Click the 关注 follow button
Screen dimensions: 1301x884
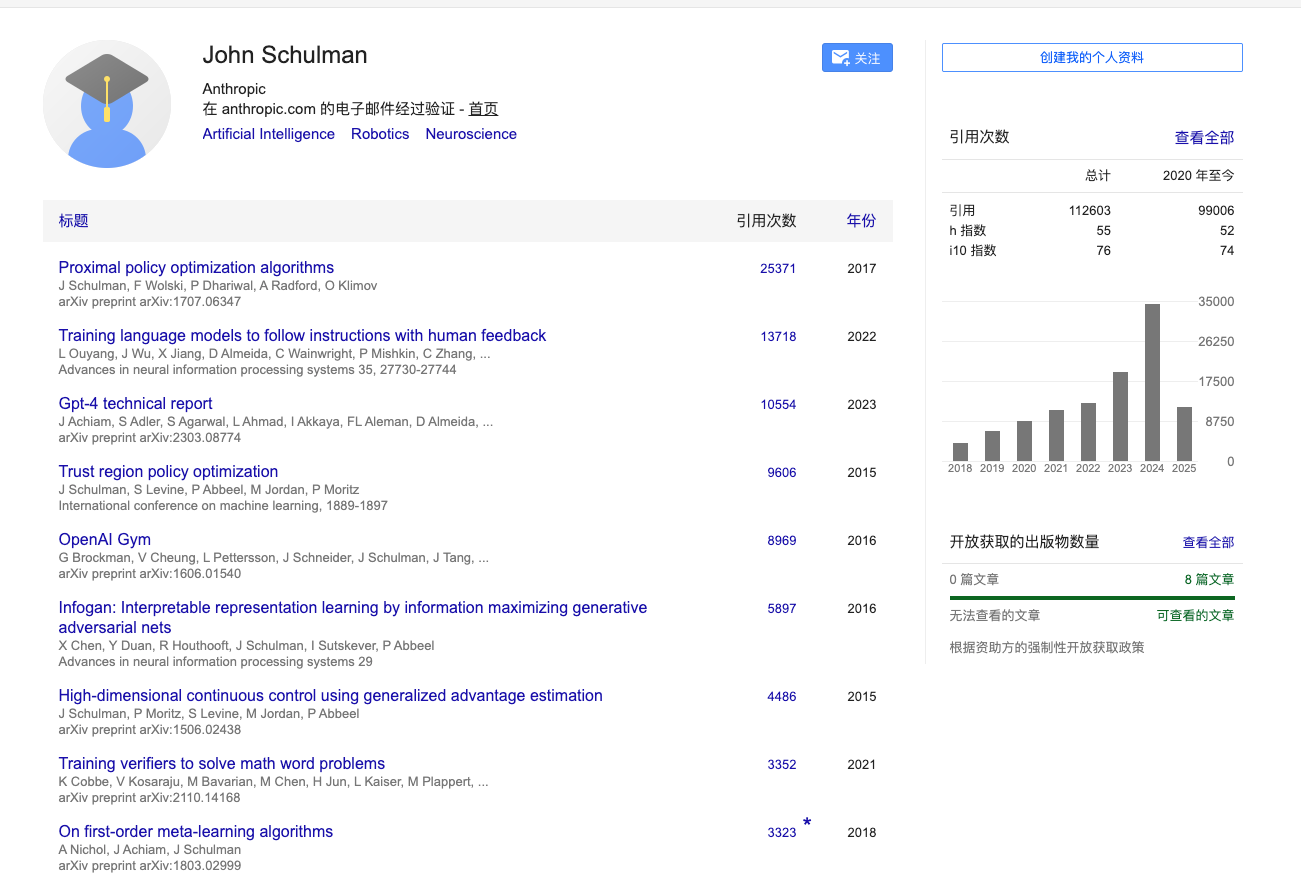[857, 58]
